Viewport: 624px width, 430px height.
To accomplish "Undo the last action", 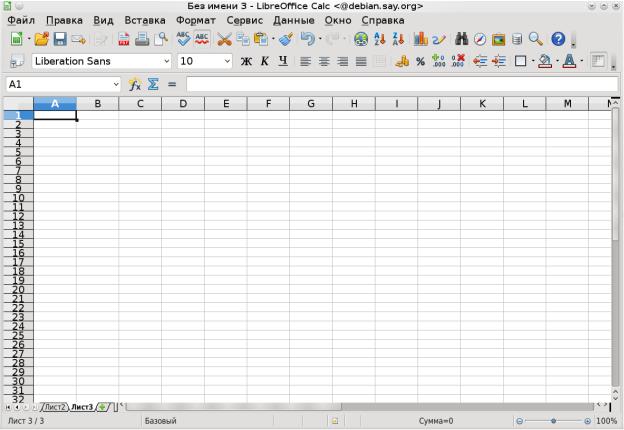I will pyautogui.click(x=307, y=39).
